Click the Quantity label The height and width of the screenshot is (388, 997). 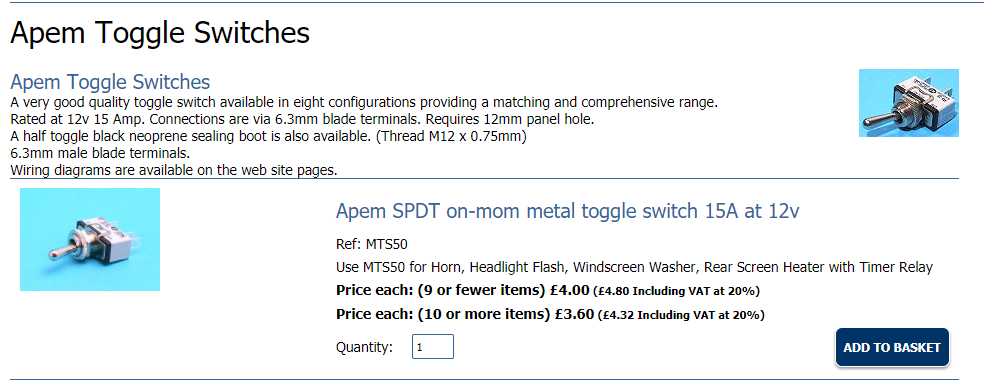[364, 347]
